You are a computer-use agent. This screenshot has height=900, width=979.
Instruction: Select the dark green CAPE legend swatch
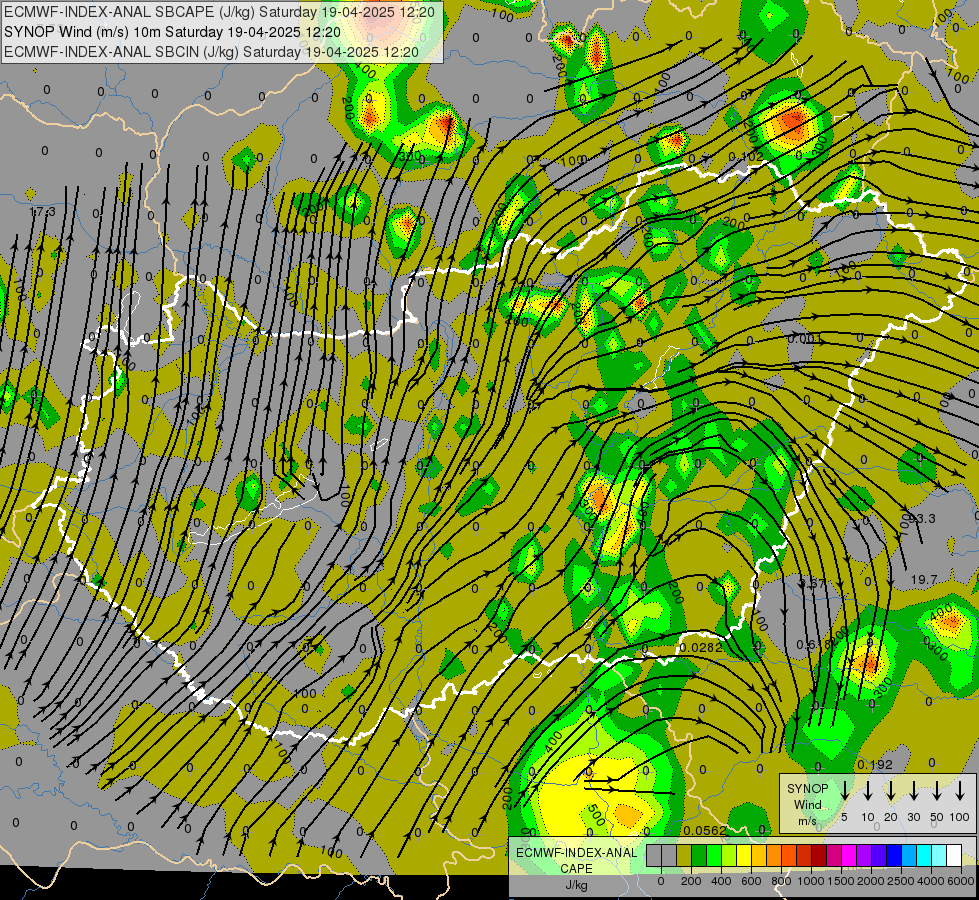(x=699, y=855)
